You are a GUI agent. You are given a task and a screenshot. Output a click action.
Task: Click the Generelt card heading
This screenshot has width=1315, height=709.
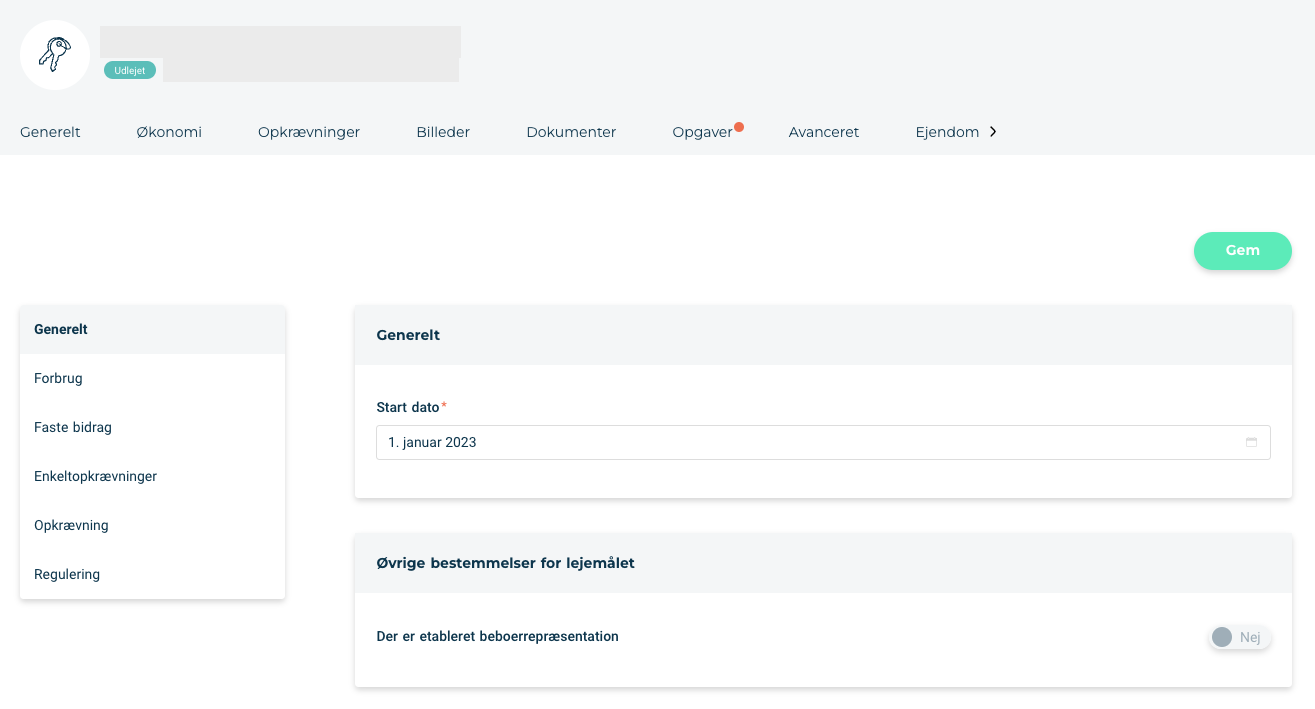[x=408, y=335]
